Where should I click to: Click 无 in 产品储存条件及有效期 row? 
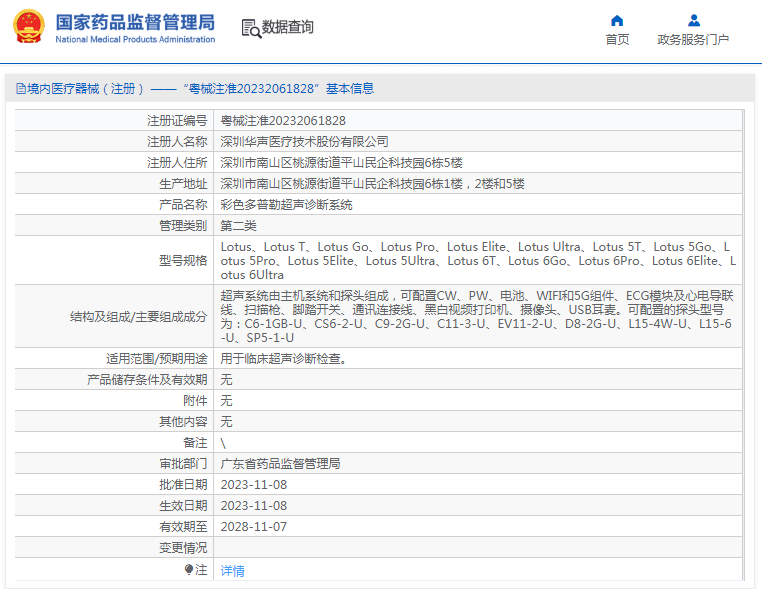tap(226, 380)
